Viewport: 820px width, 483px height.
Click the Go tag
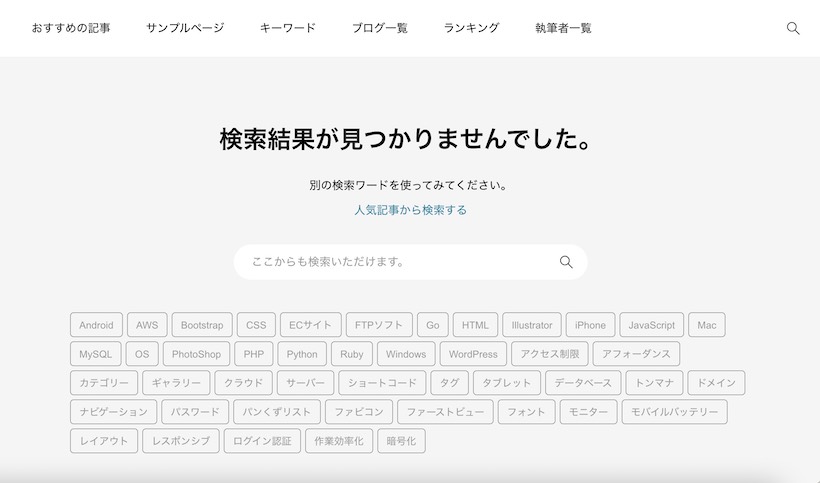432,325
